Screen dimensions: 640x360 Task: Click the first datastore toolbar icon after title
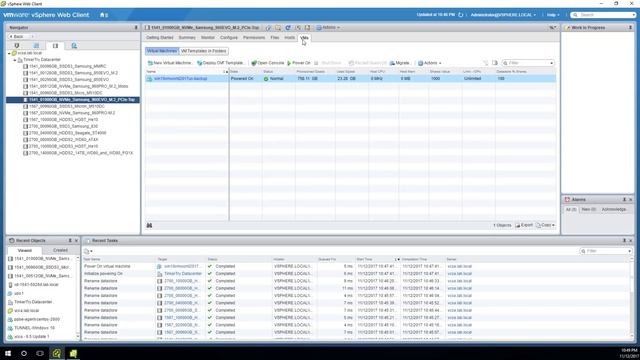[269, 27]
